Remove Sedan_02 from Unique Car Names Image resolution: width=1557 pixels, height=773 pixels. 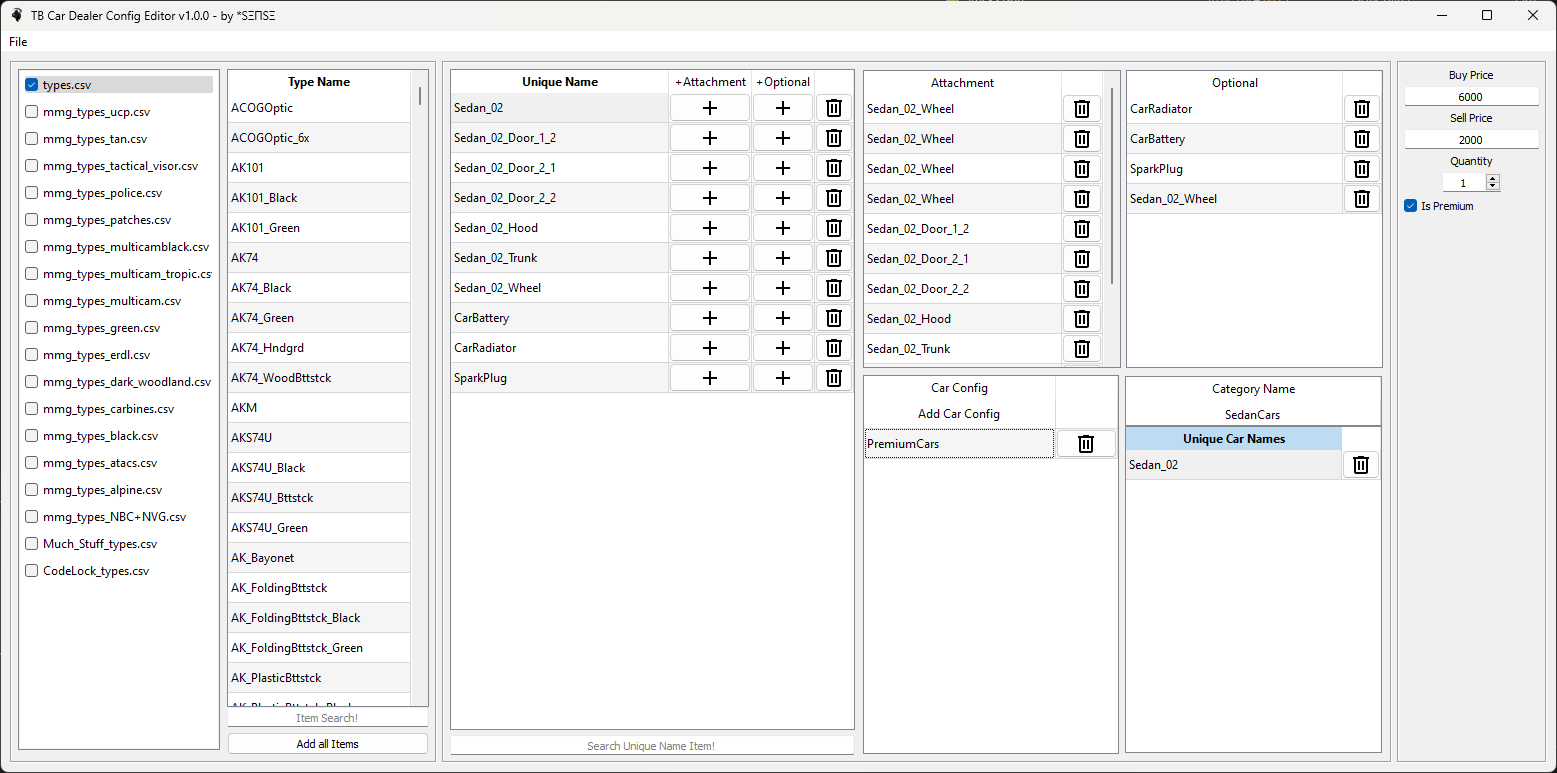coord(1360,465)
